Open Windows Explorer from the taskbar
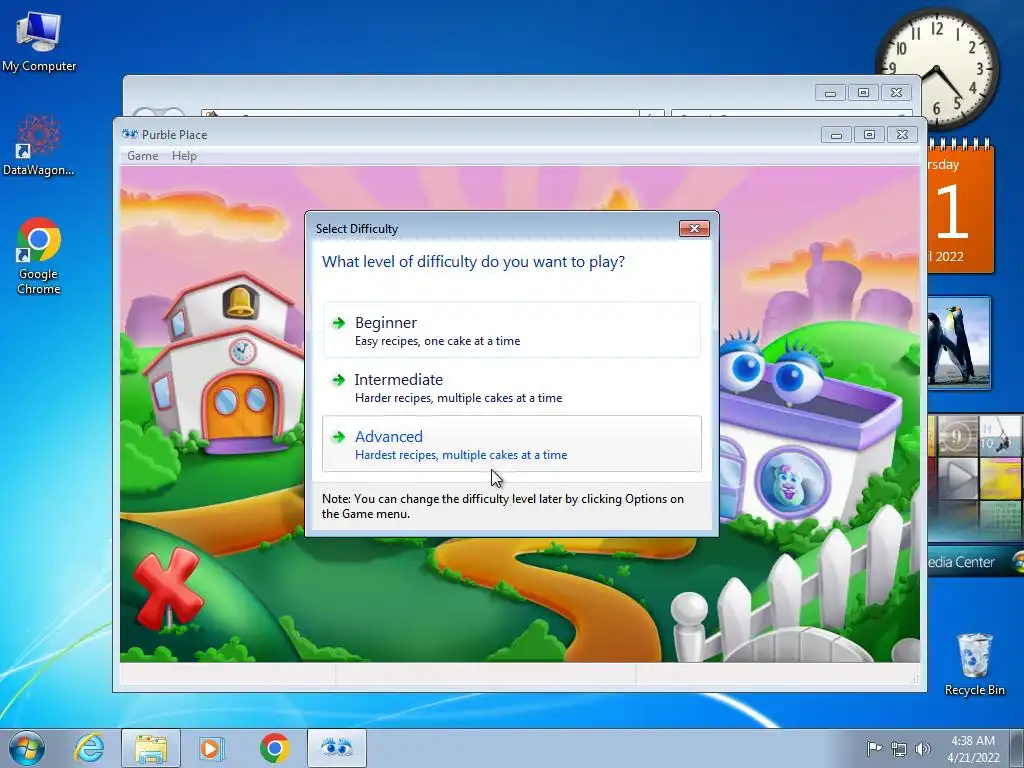The height and width of the screenshot is (768, 1024). click(x=151, y=748)
